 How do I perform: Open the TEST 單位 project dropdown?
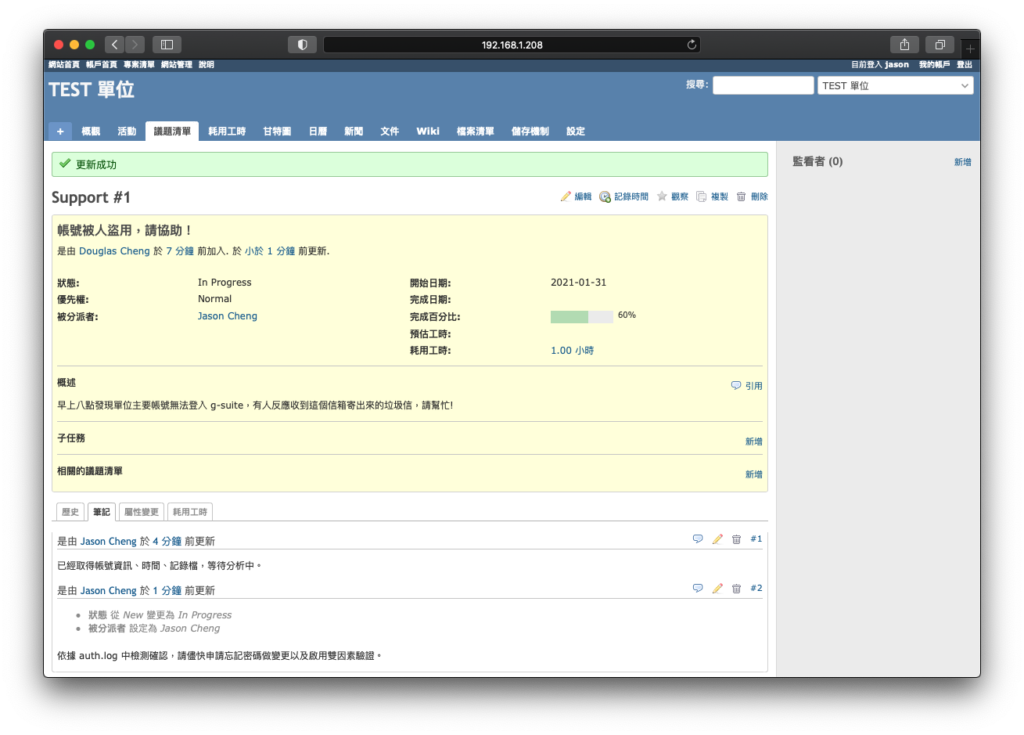(895, 86)
